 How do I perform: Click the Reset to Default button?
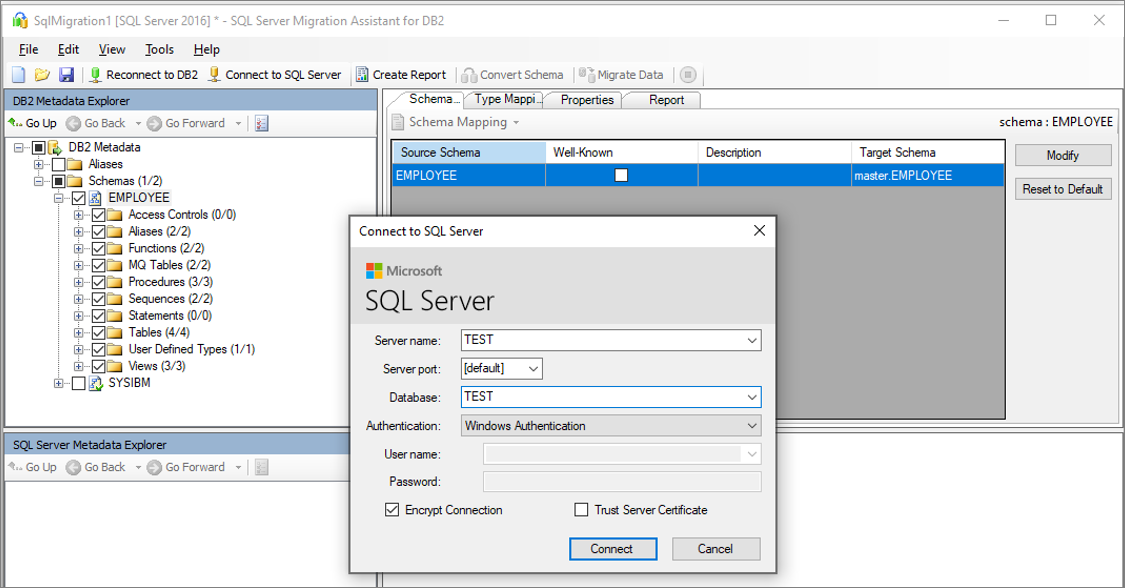(x=1062, y=189)
